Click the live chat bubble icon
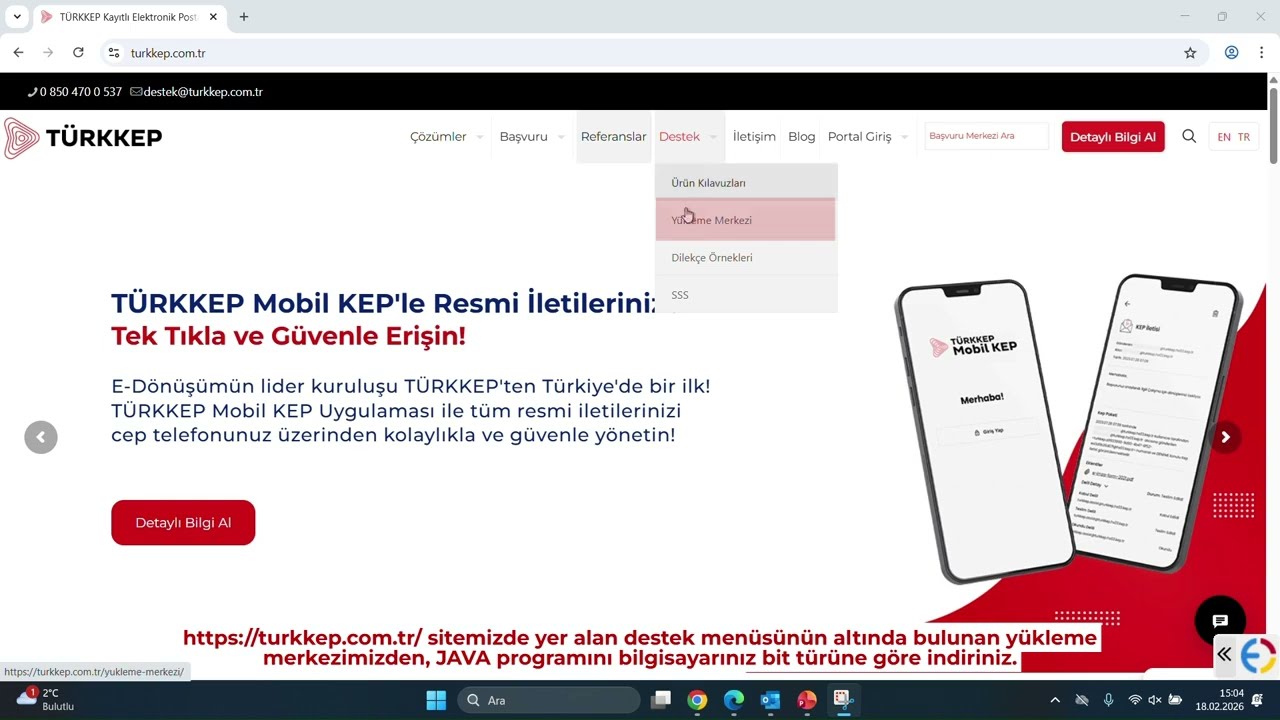 1220,621
